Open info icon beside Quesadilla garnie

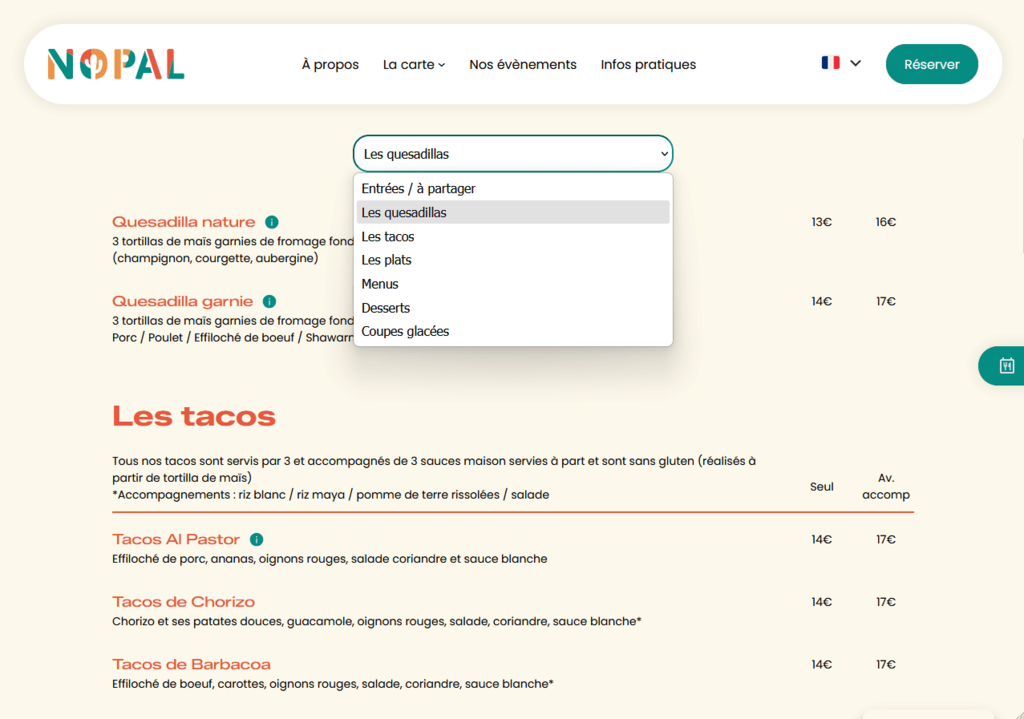269,301
